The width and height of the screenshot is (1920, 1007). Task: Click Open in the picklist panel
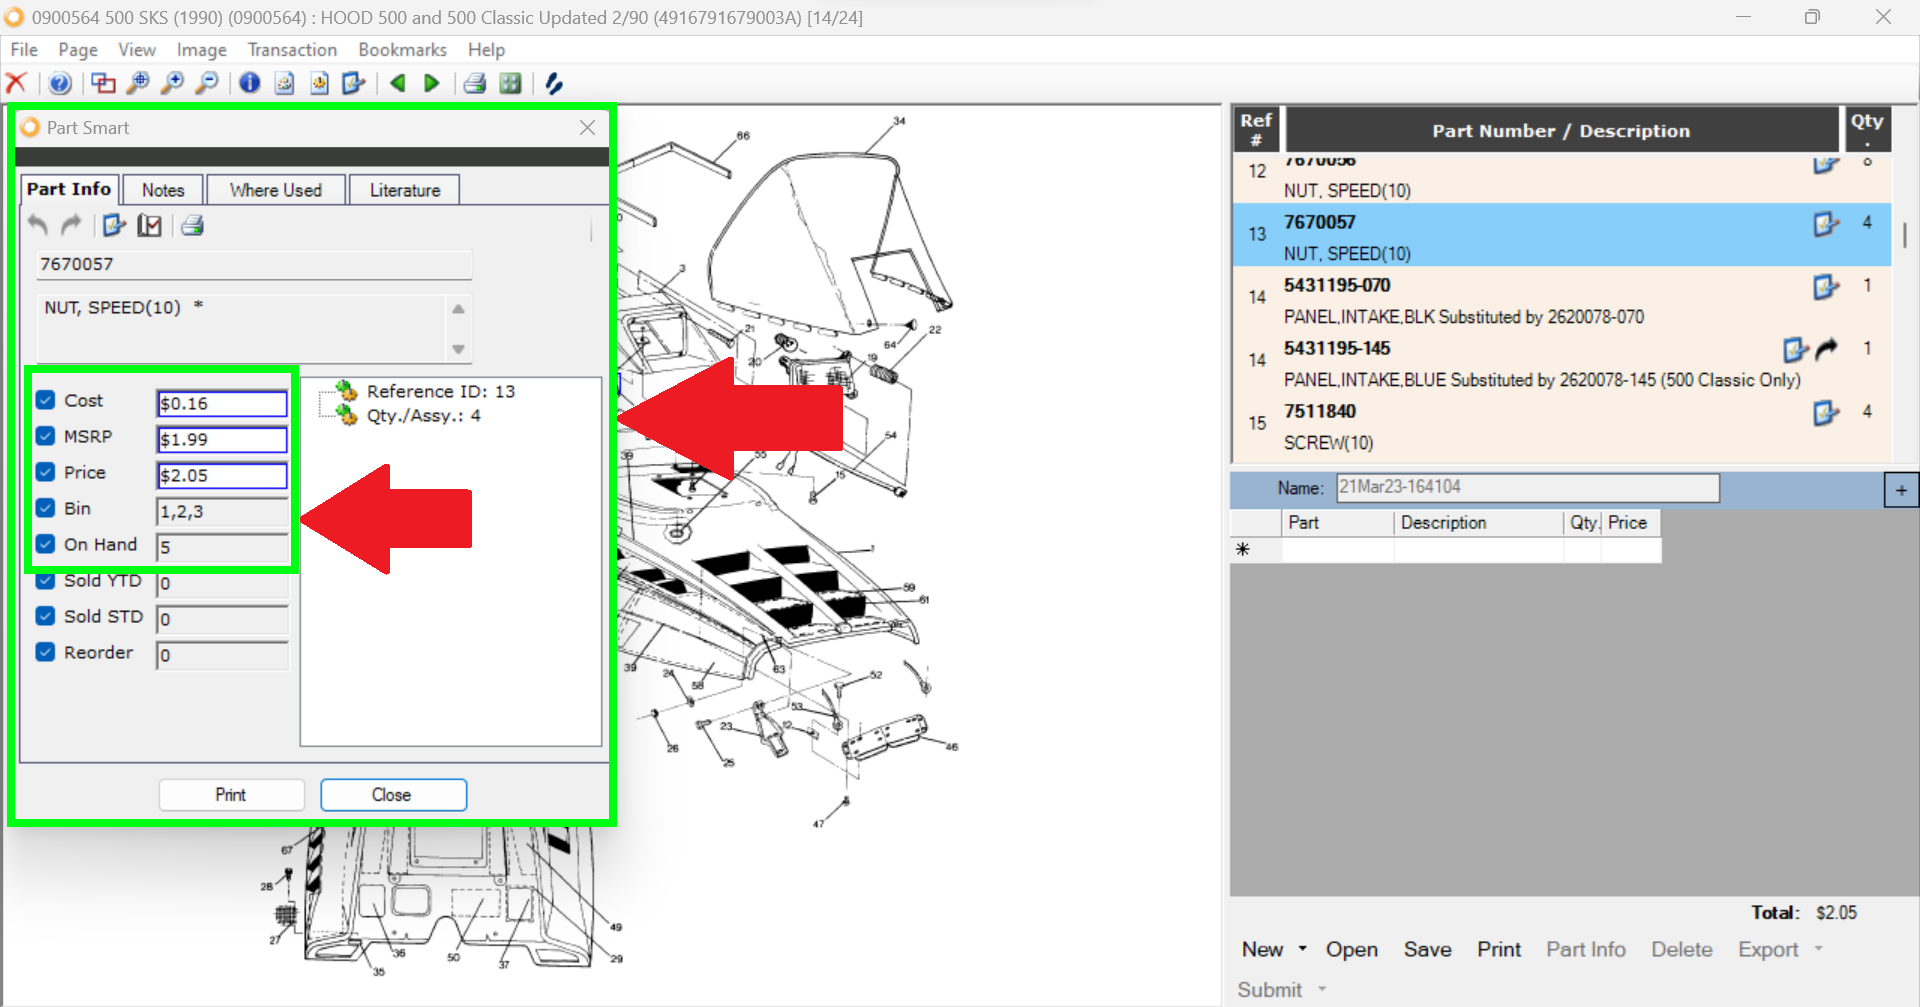[x=1352, y=949]
